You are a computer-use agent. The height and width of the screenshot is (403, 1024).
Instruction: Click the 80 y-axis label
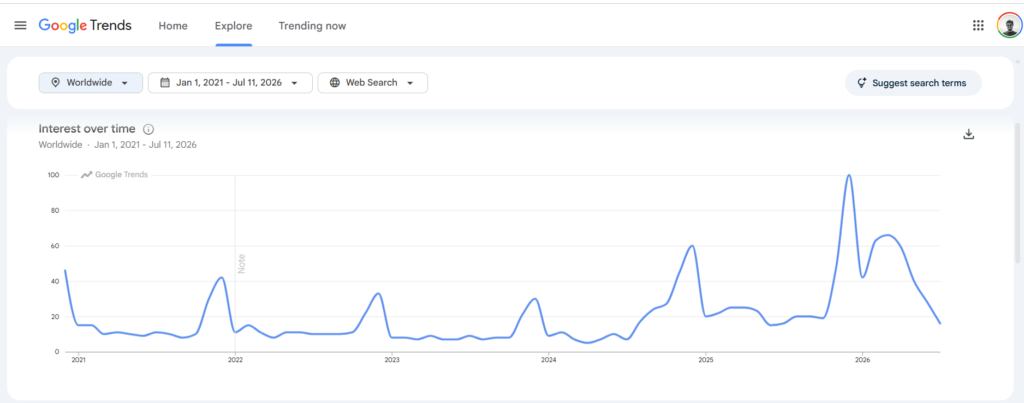coord(56,210)
